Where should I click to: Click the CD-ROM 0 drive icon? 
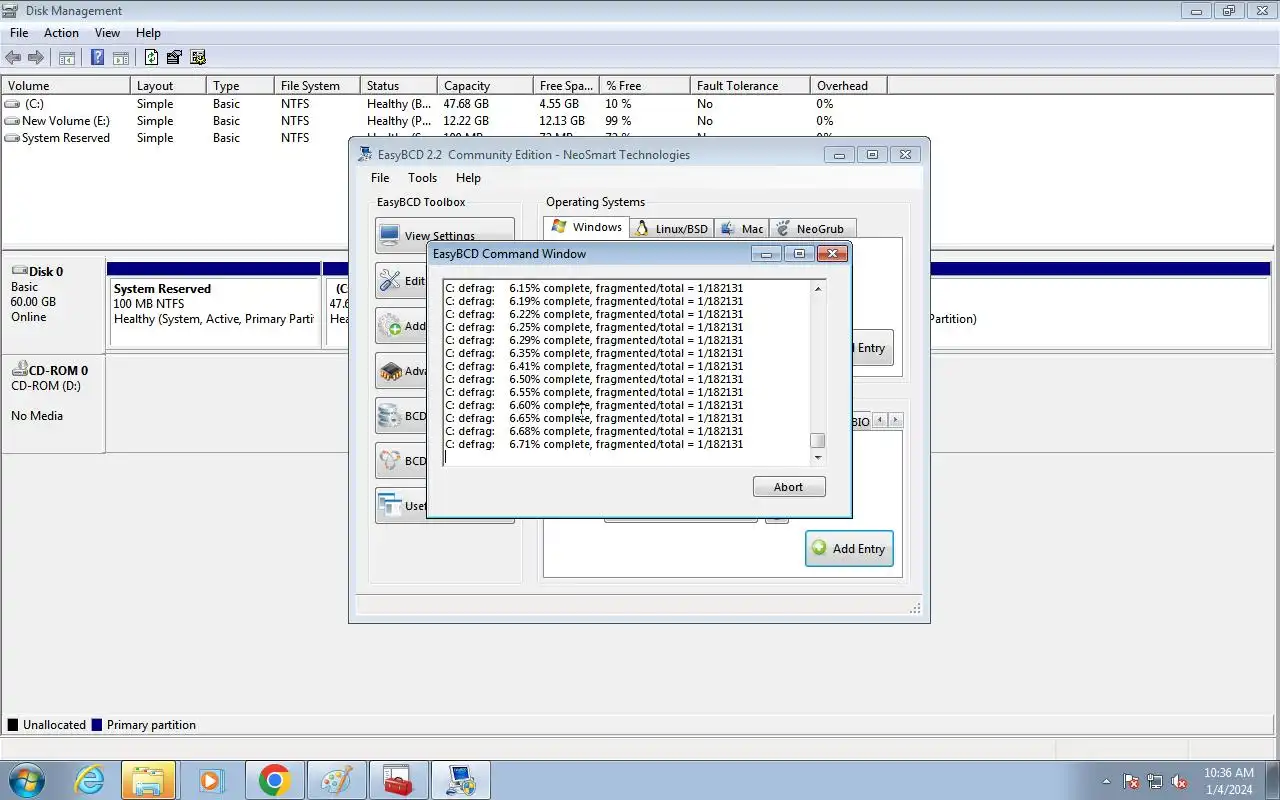point(19,370)
